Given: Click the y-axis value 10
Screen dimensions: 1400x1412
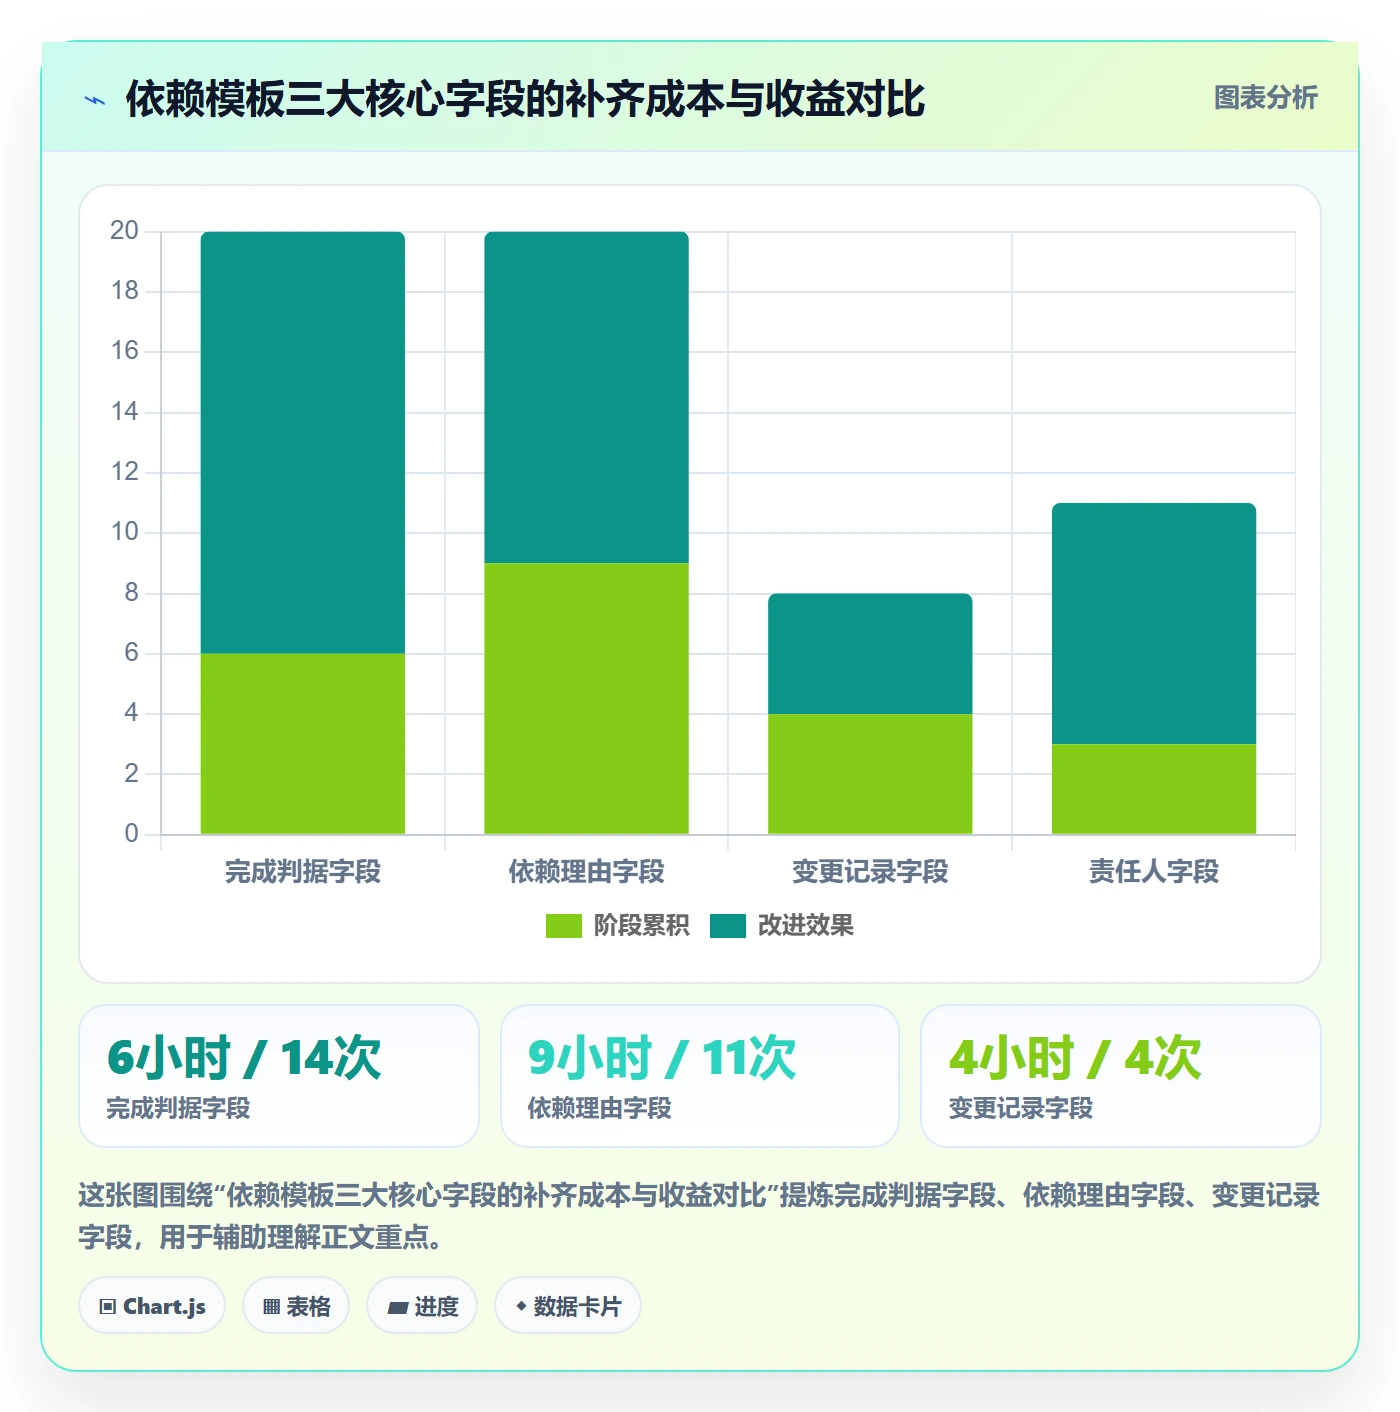Looking at the screenshot, I should click(x=124, y=532).
